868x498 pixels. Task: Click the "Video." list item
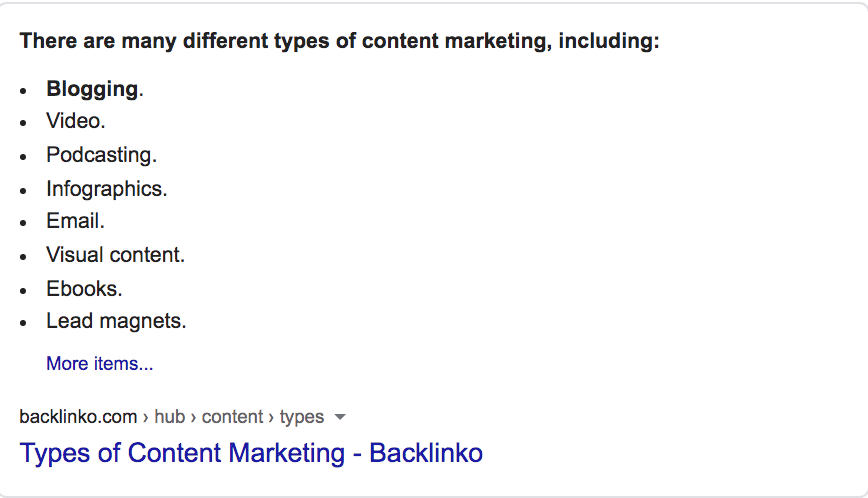click(x=76, y=121)
